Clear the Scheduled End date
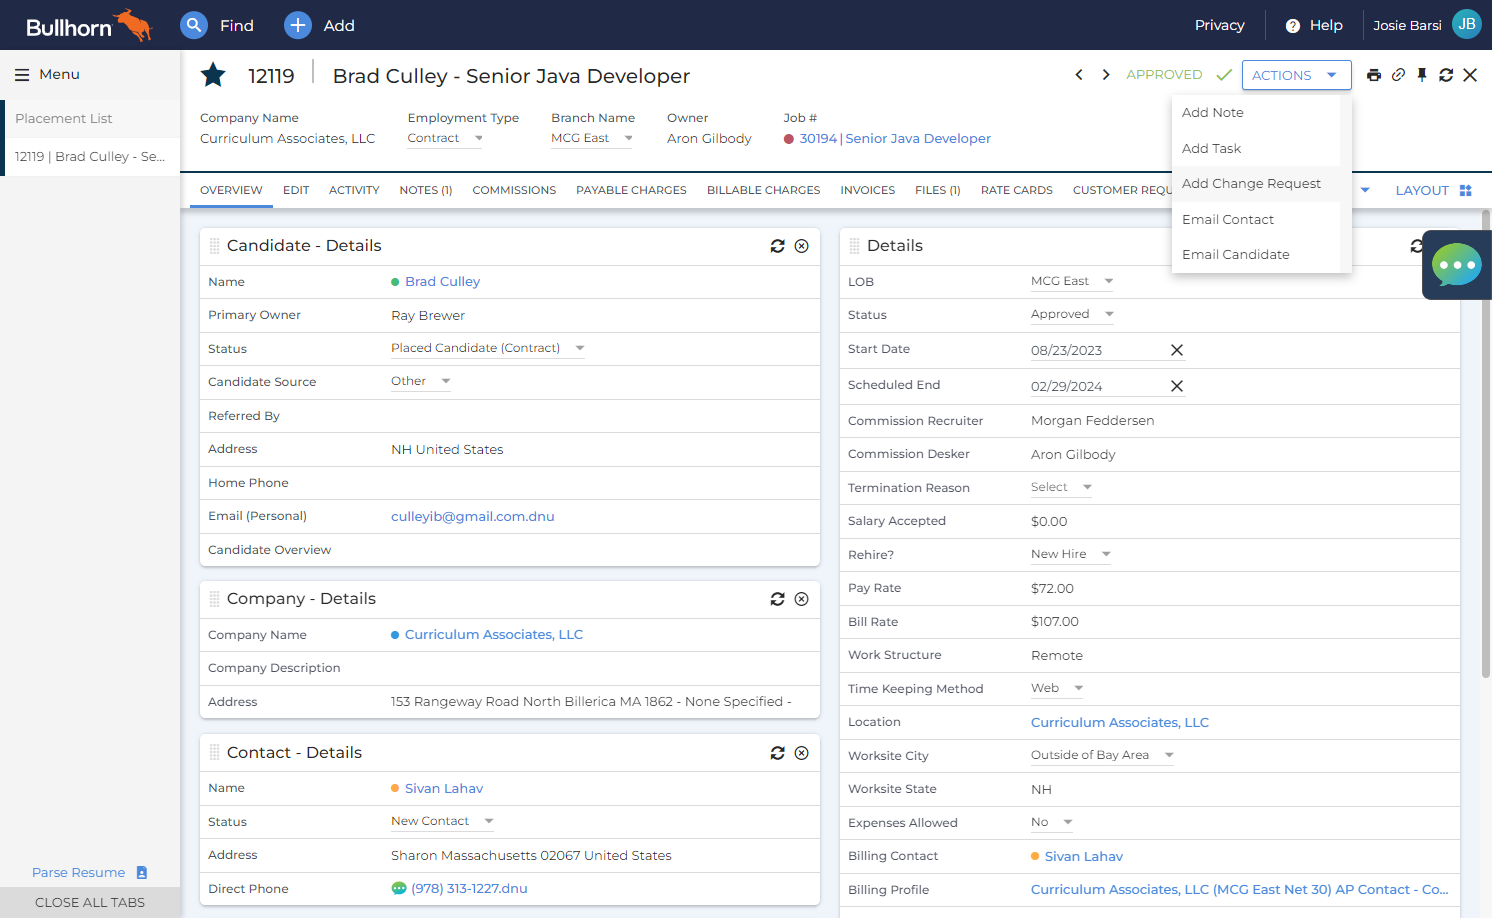1492x918 pixels. (1177, 386)
